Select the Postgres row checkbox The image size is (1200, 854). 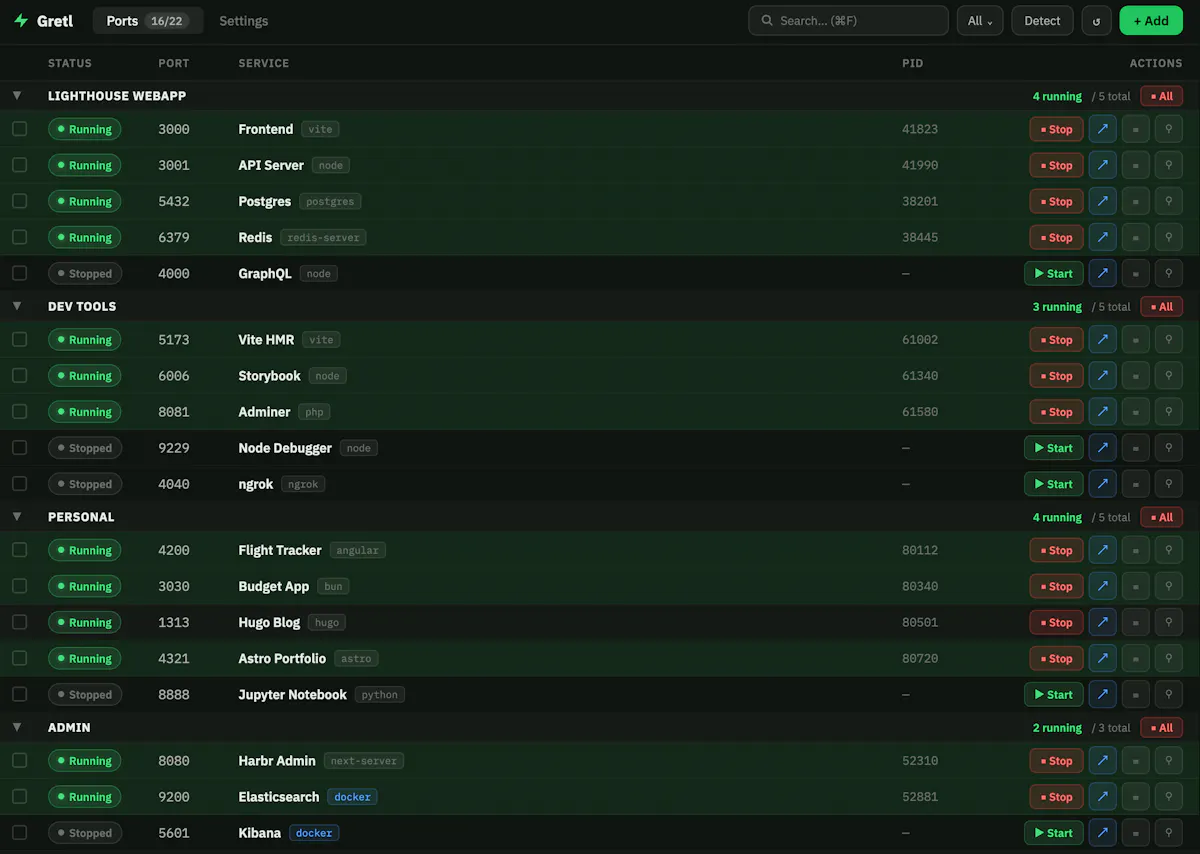tap(19, 201)
